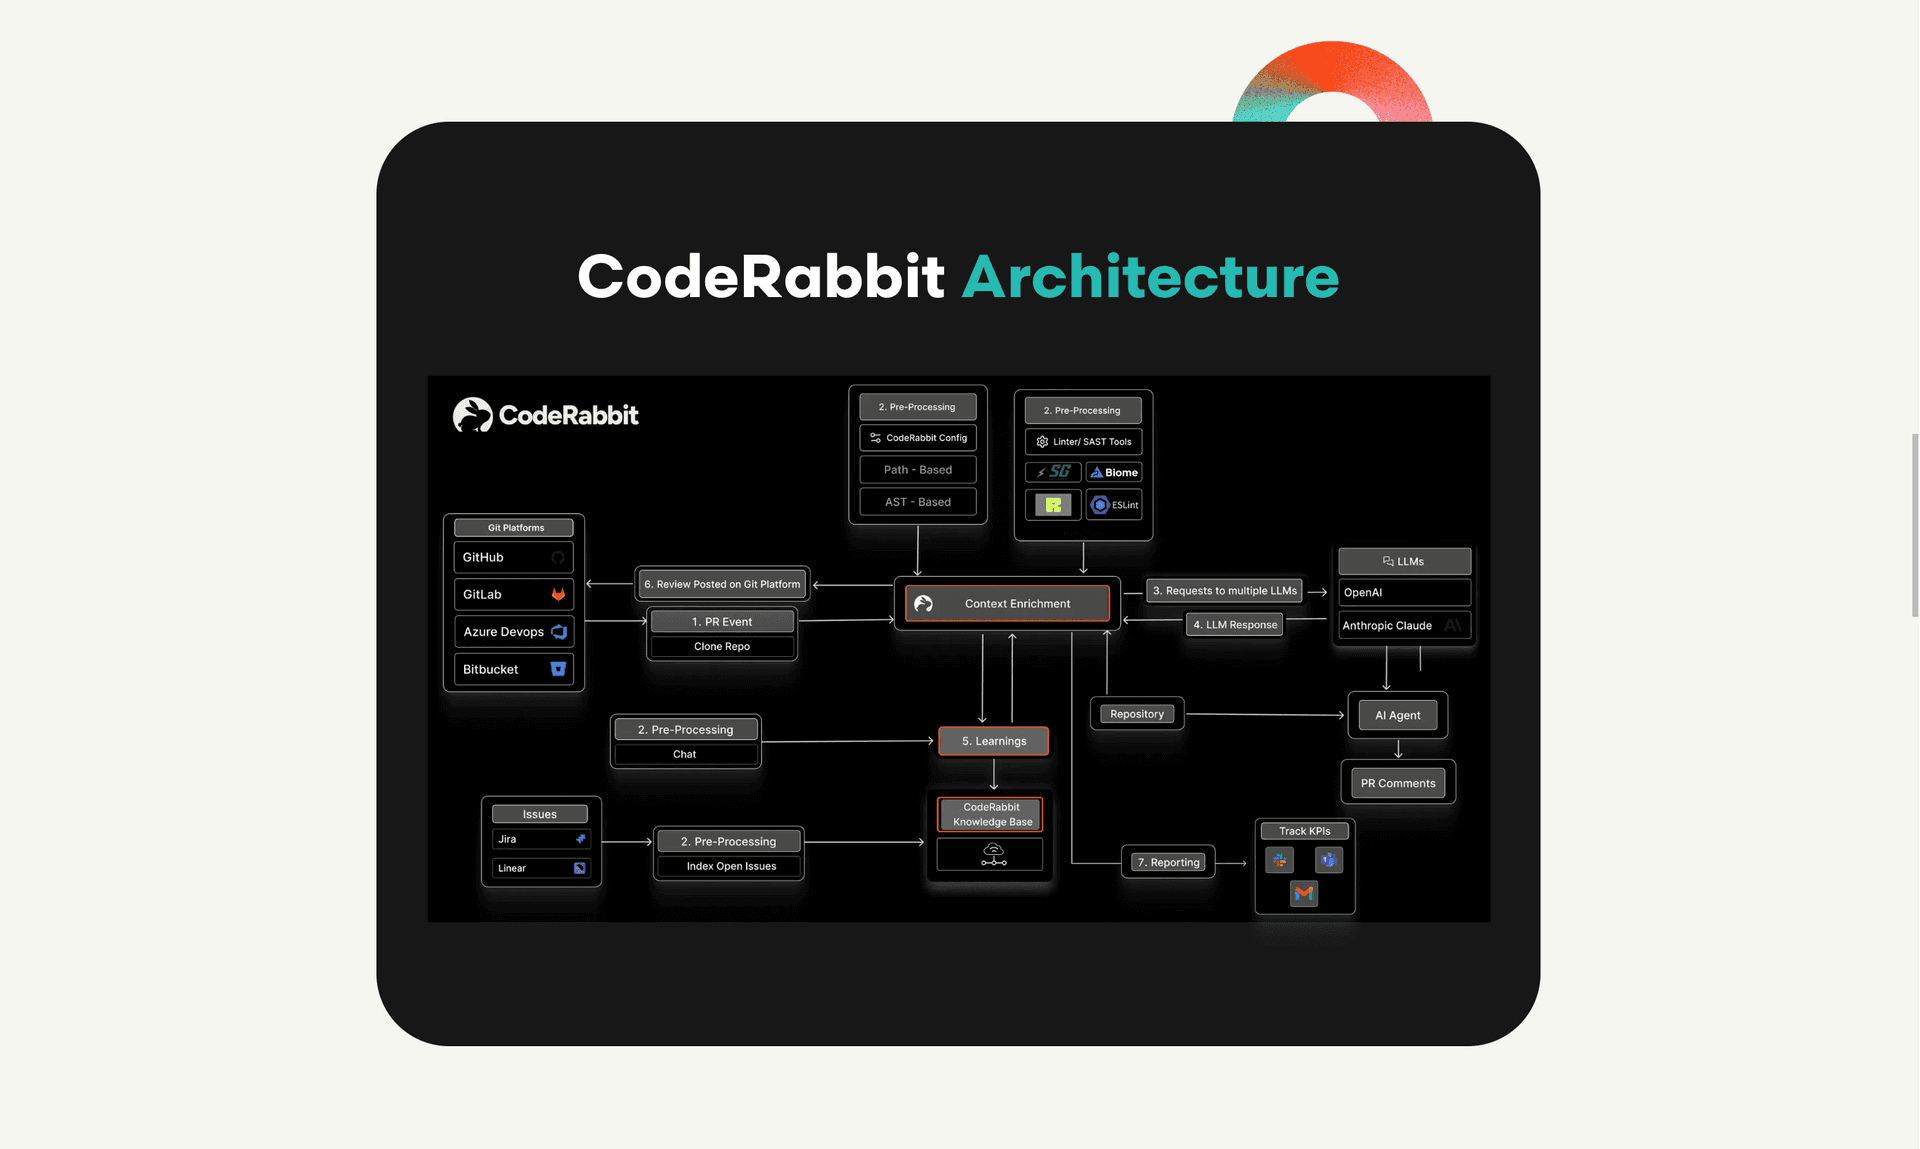Click the purple ESLint hexagon icon
This screenshot has height=1149, width=1920.
(x=1100, y=505)
